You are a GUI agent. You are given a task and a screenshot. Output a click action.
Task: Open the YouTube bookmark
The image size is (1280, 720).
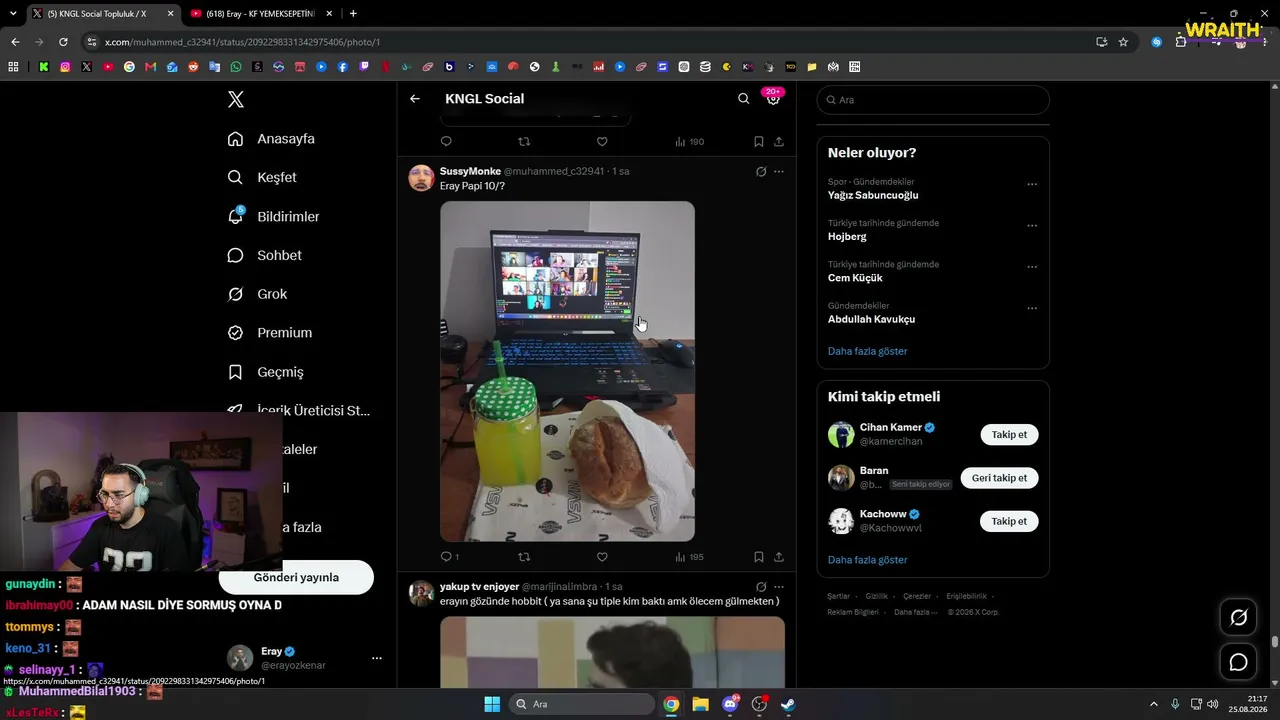pos(108,67)
